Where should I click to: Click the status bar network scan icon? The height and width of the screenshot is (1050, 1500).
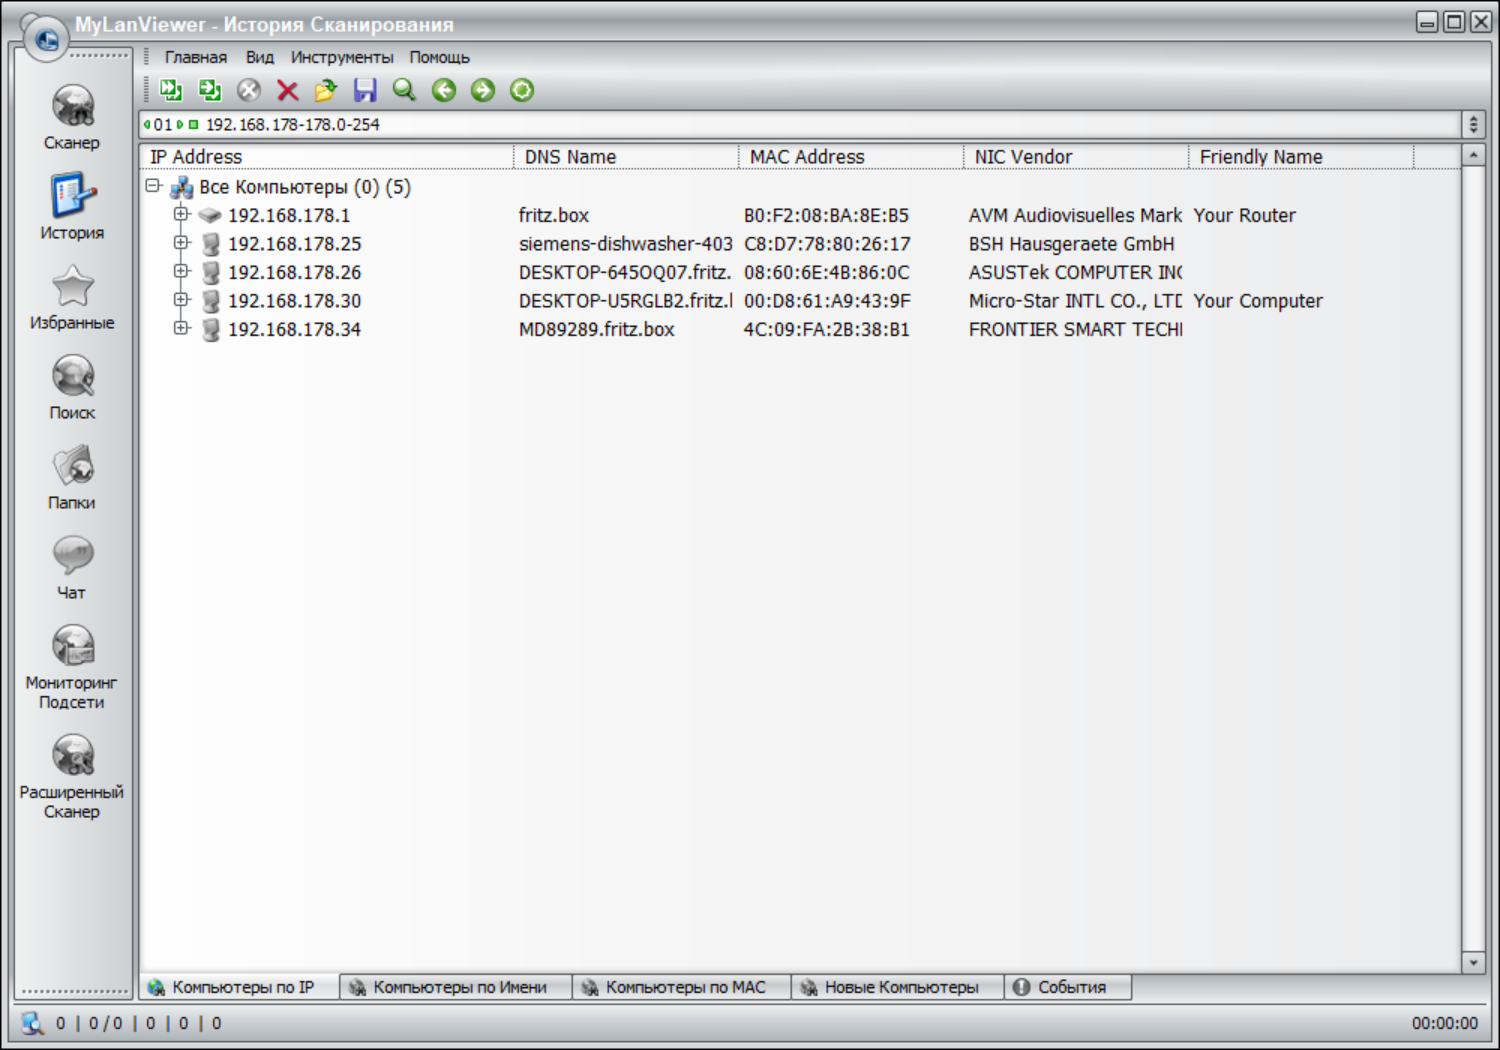click(33, 1023)
